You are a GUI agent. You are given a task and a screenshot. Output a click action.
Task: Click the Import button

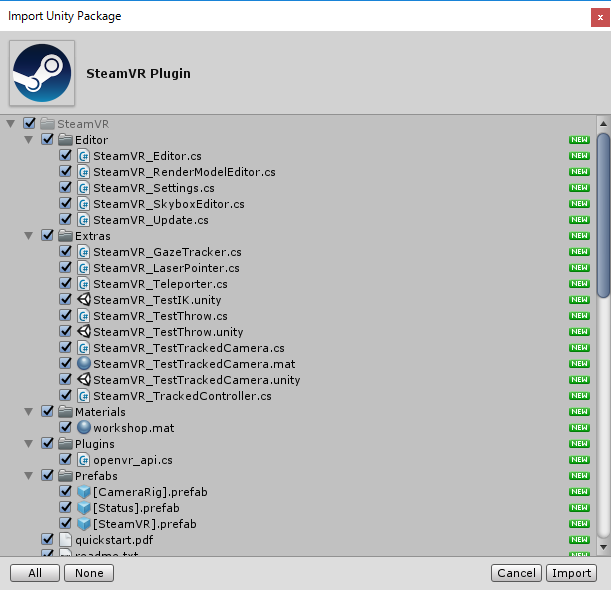[x=571, y=573]
